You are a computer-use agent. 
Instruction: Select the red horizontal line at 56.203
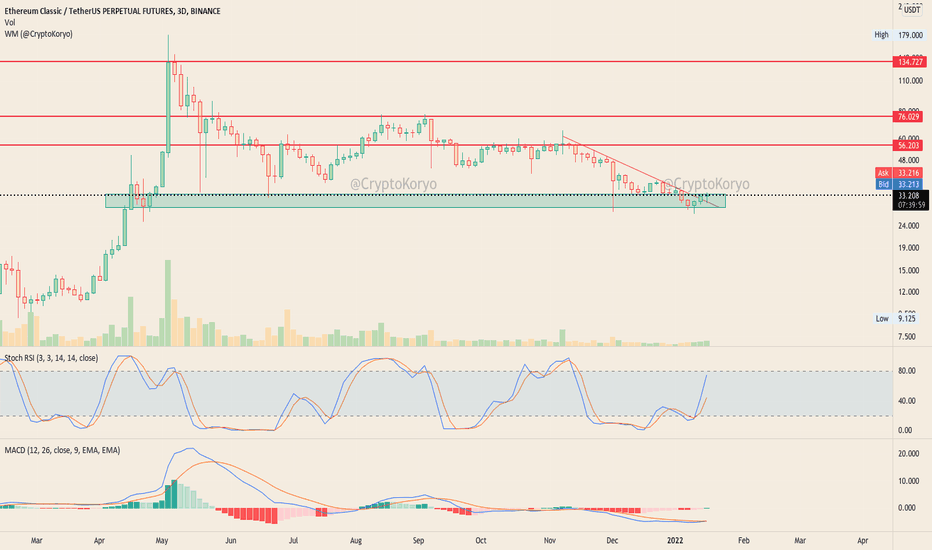point(446,144)
